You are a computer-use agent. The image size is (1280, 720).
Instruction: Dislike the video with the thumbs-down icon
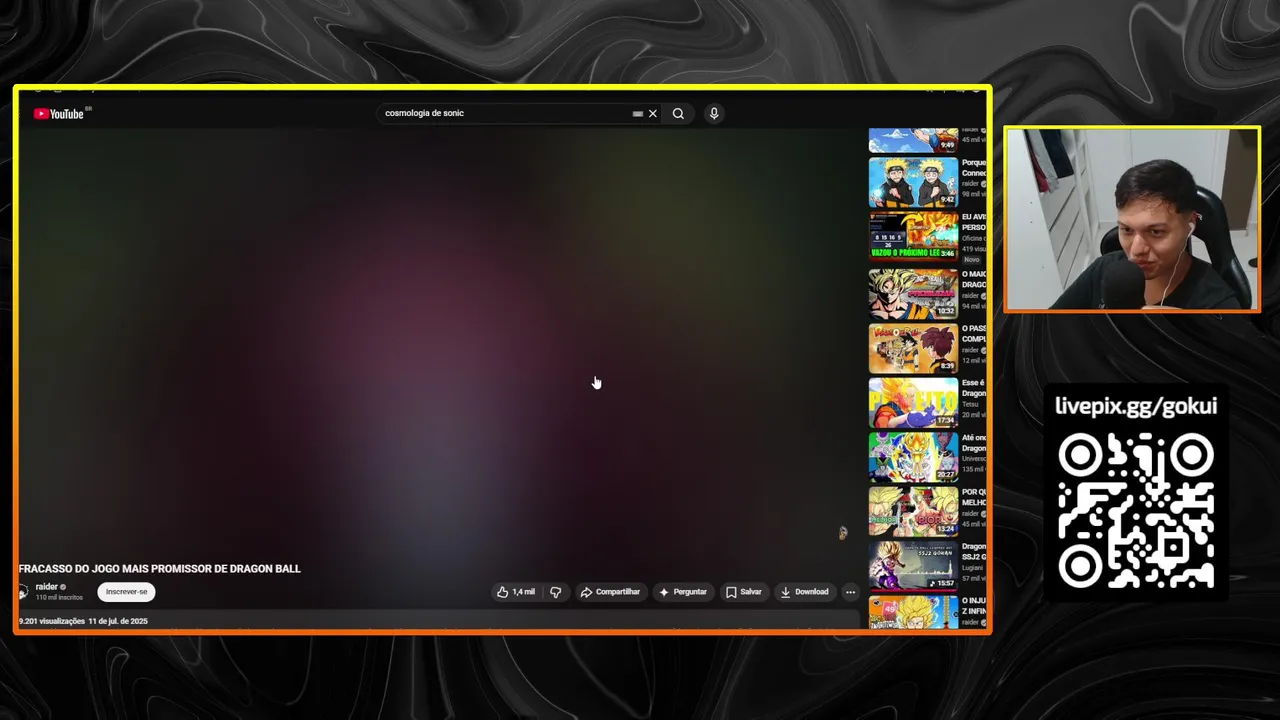coord(555,592)
